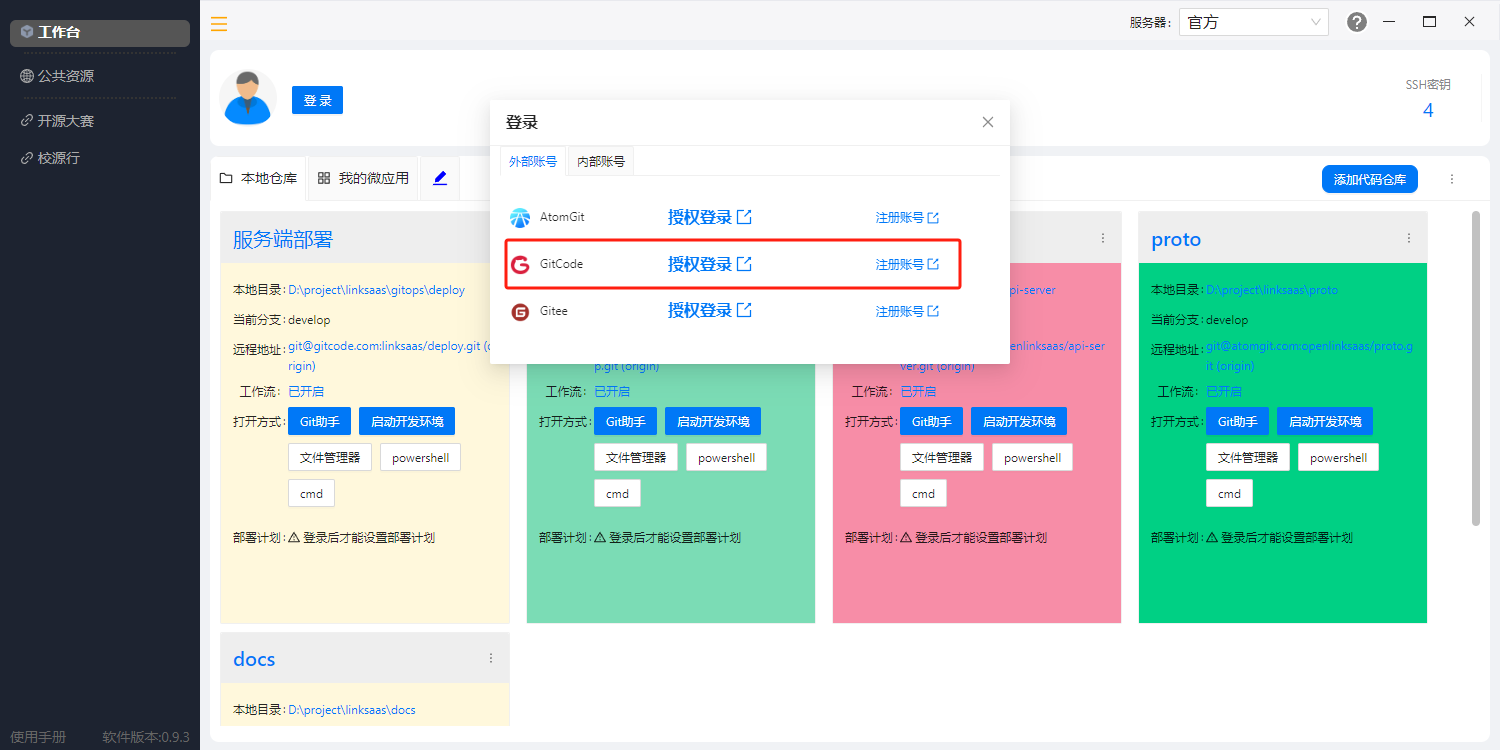The image size is (1500, 750).
Task: Open the three-dot menu on docs card
Action: point(490,657)
